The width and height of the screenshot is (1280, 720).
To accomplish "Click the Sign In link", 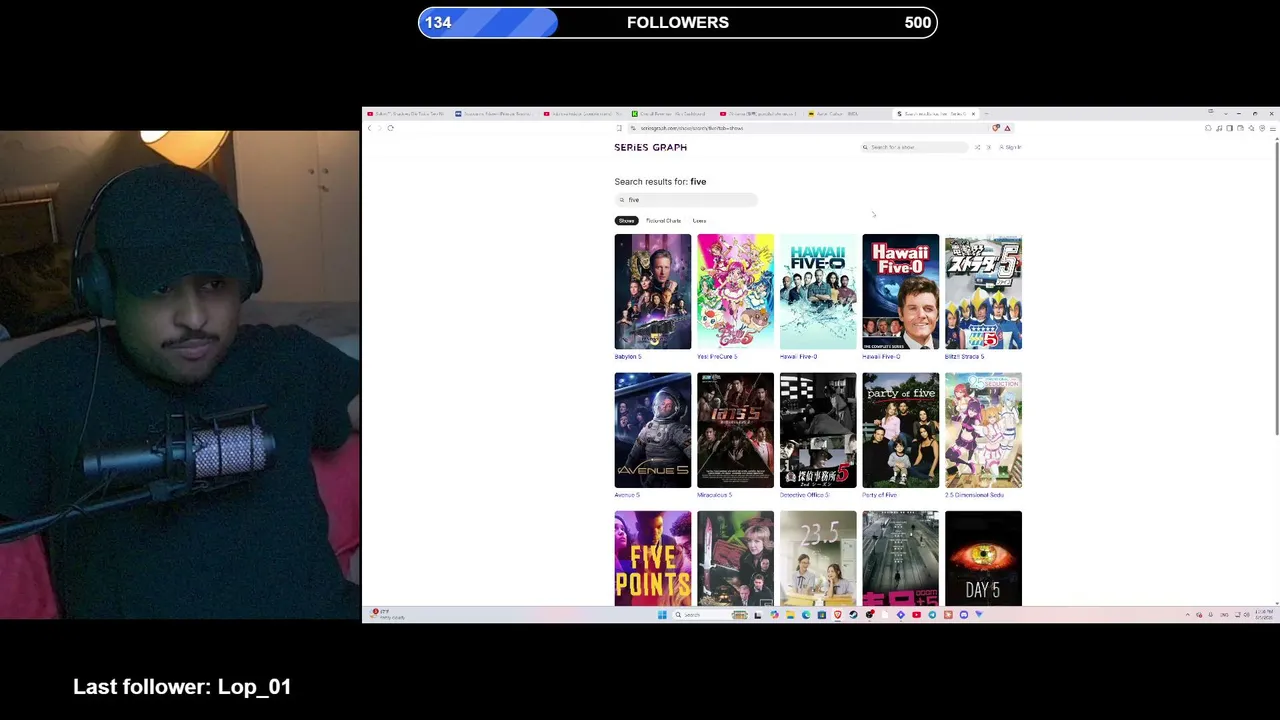I will coord(1011,147).
